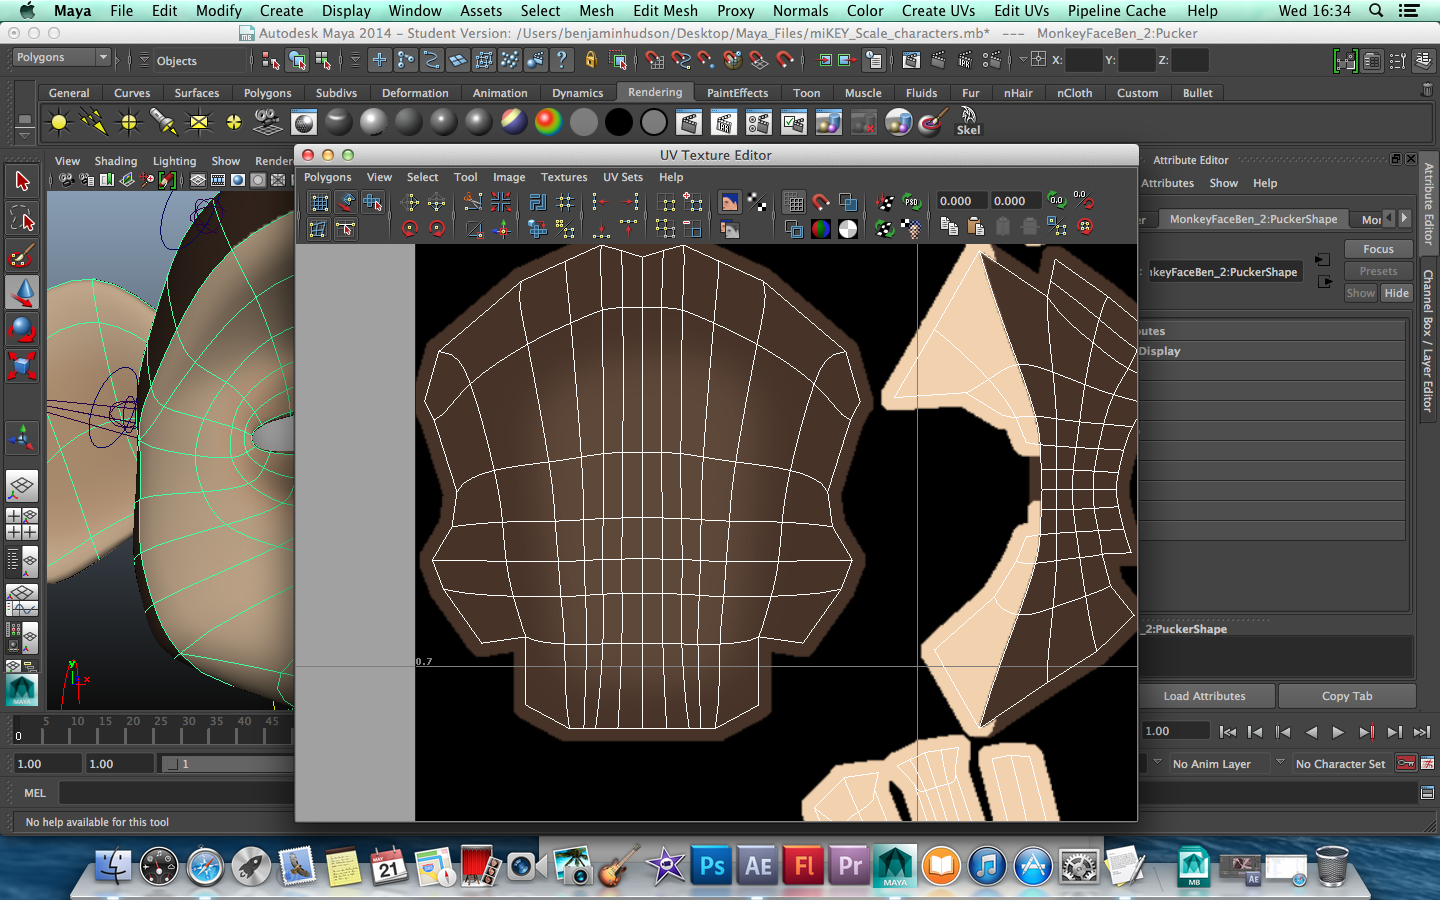Click the PSD network update icon
The height and width of the screenshot is (900, 1440).
(911, 202)
